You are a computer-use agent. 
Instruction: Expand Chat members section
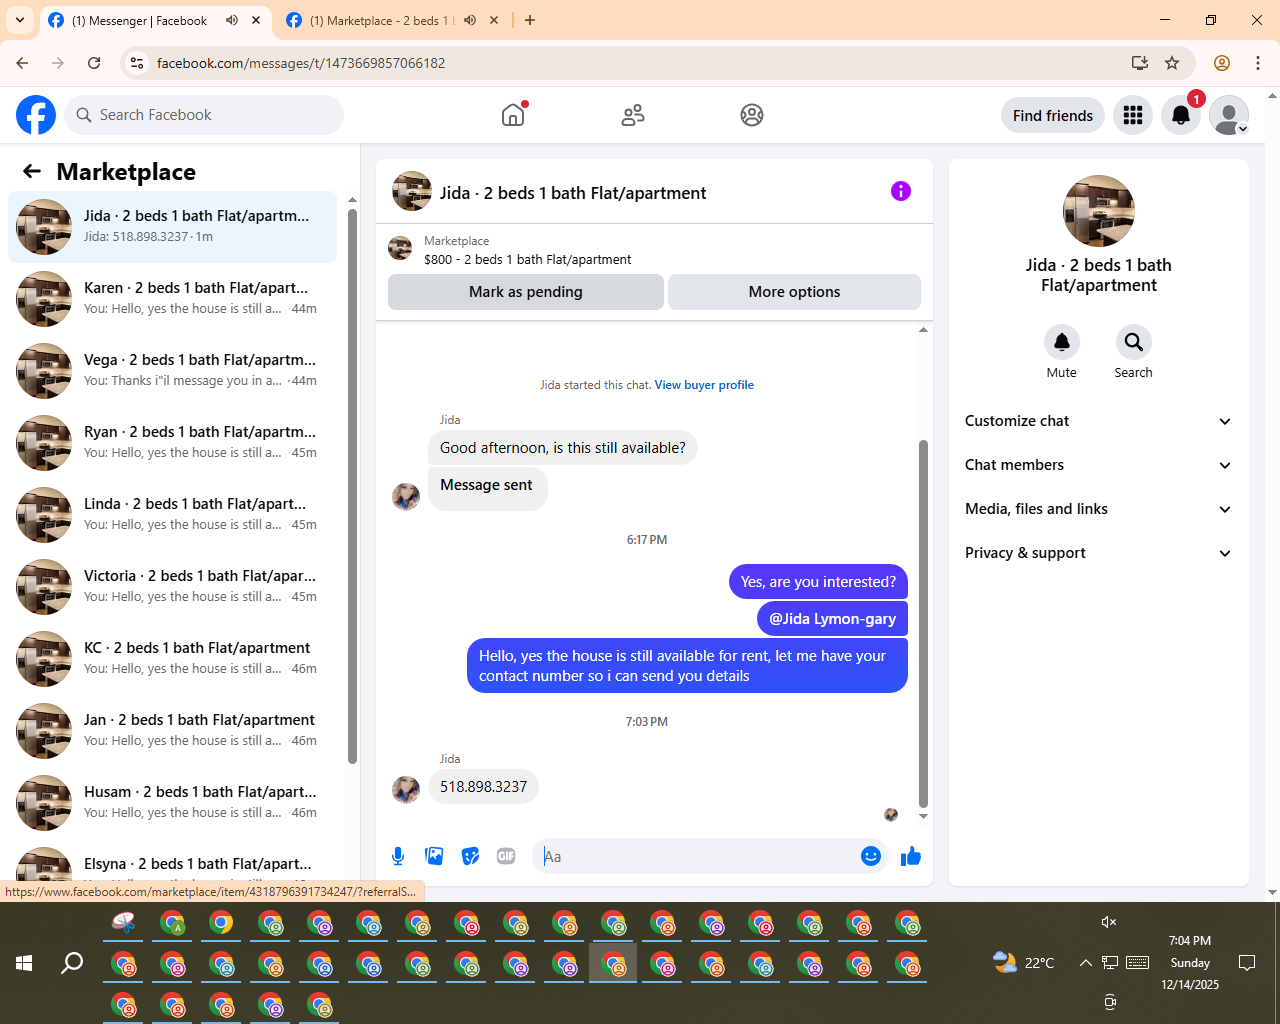(x=1098, y=465)
